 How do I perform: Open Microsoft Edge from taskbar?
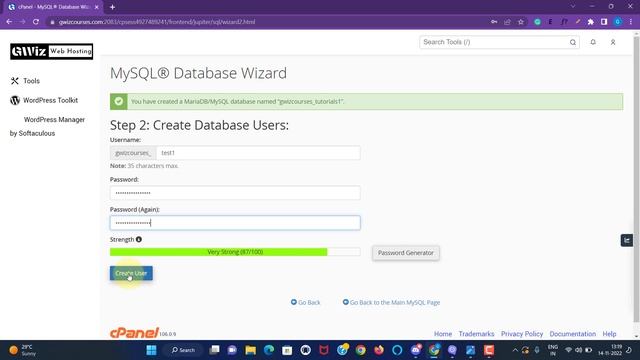[x=269, y=350]
